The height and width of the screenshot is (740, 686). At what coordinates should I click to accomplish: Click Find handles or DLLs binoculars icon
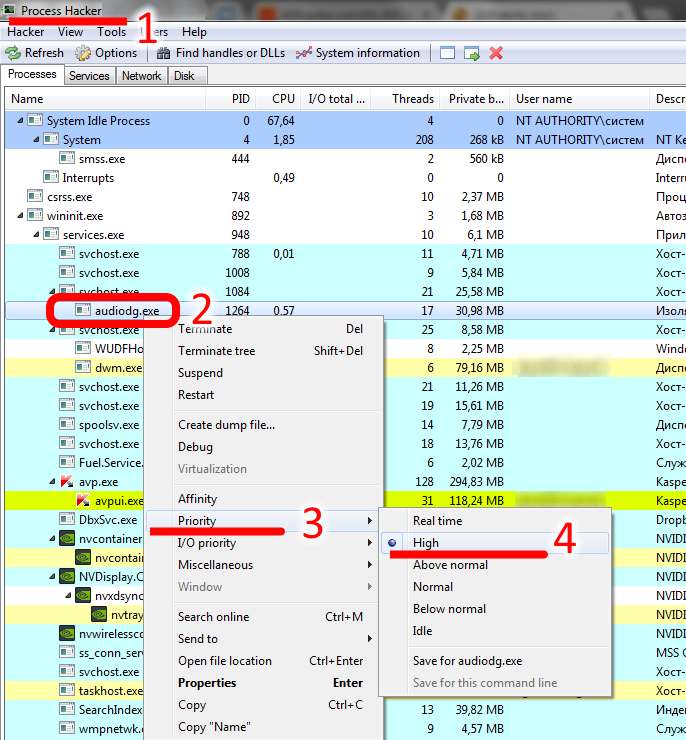[x=163, y=53]
